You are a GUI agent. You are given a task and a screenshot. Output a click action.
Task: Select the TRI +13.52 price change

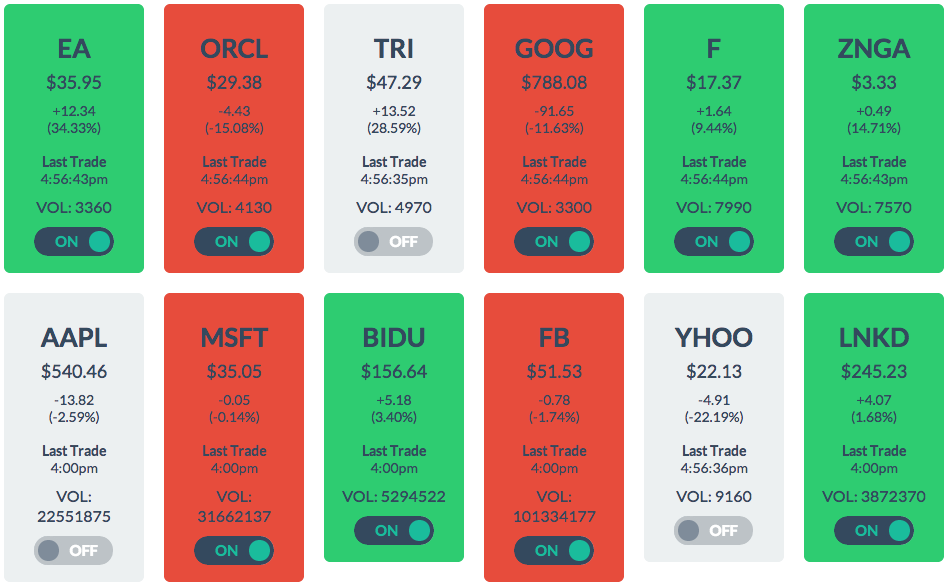click(x=394, y=111)
